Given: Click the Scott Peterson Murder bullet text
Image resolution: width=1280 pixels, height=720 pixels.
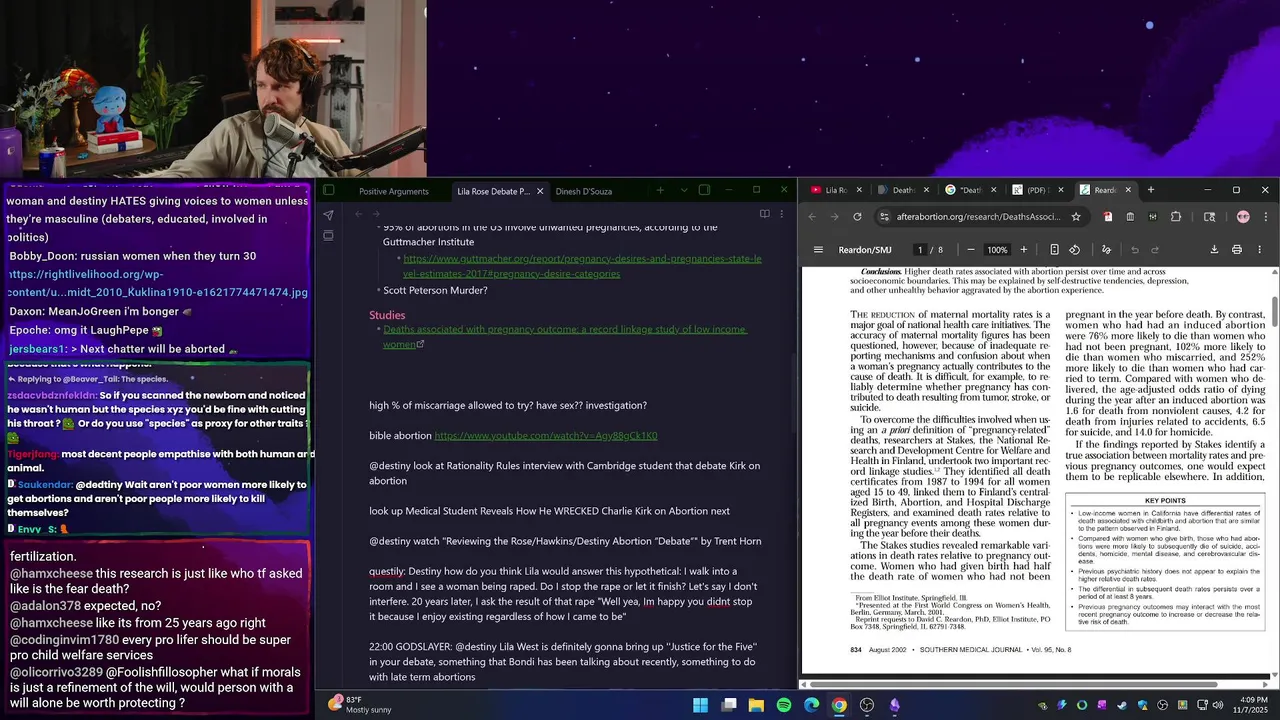Looking at the screenshot, I should tap(435, 290).
